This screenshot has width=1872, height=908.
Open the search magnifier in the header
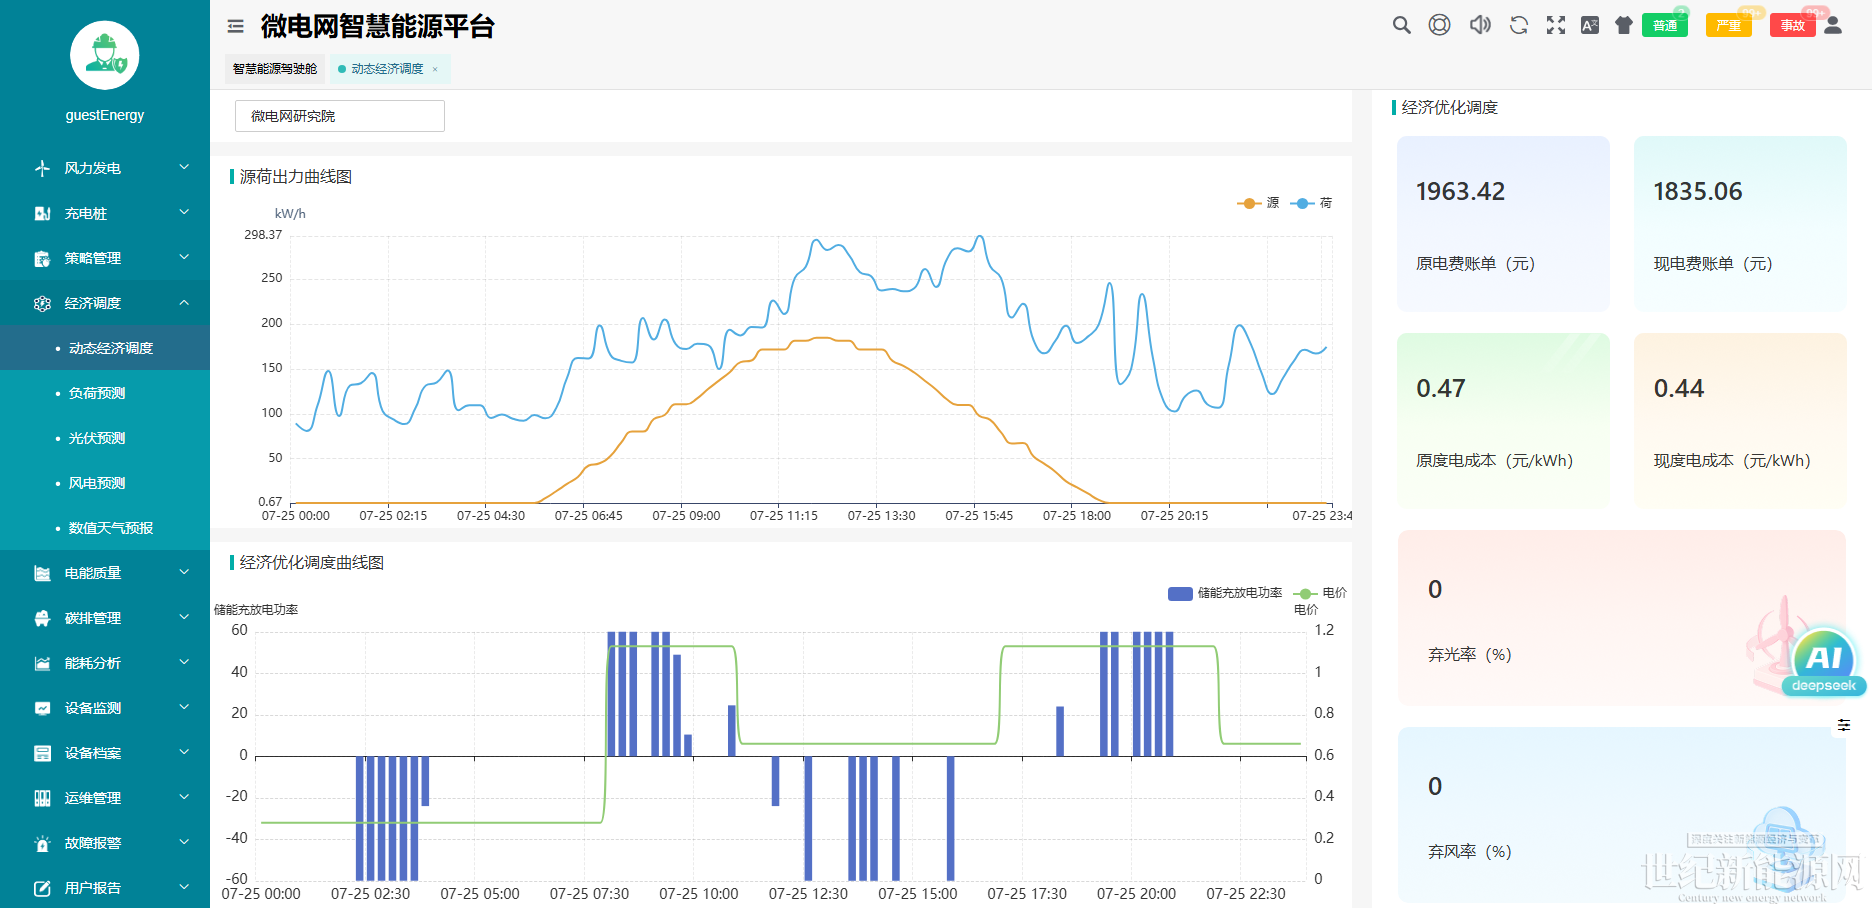(1401, 26)
